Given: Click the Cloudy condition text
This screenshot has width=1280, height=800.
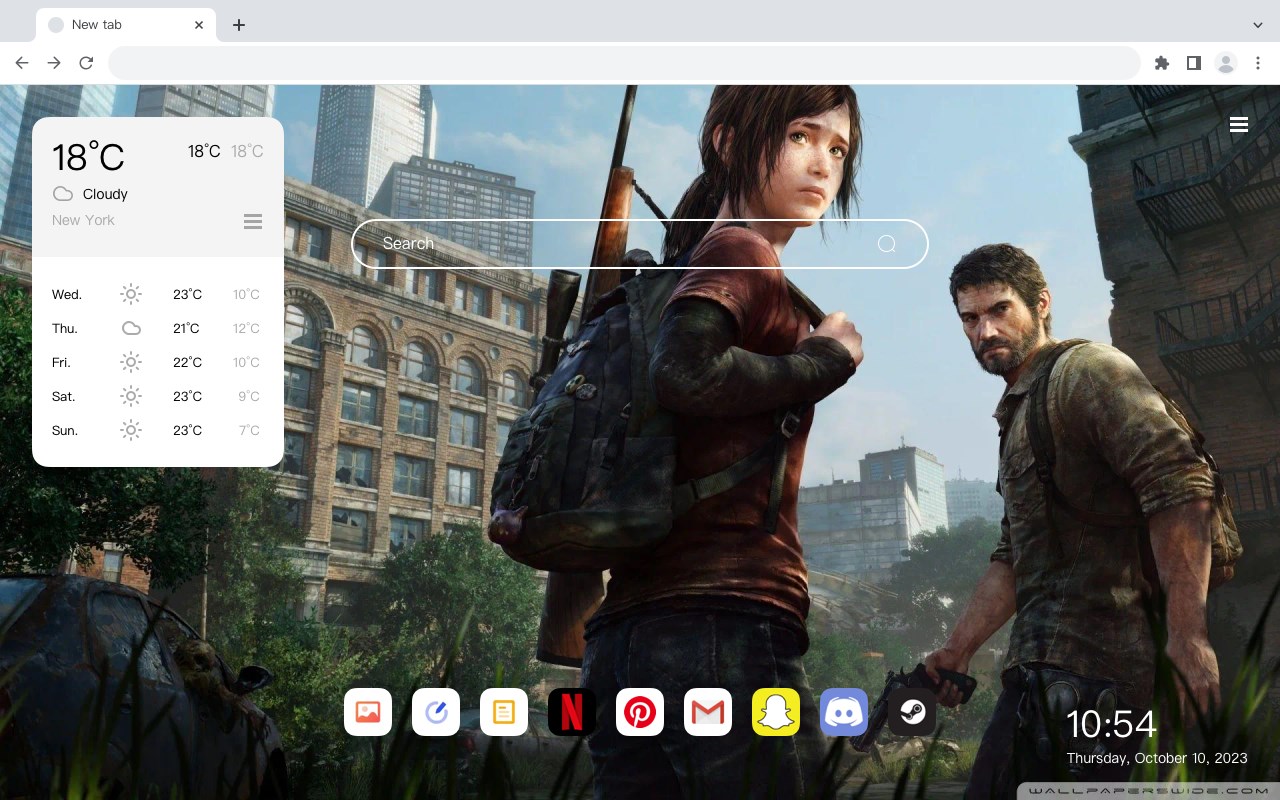Looking at the screenshot, I should [x=105, y=194].
